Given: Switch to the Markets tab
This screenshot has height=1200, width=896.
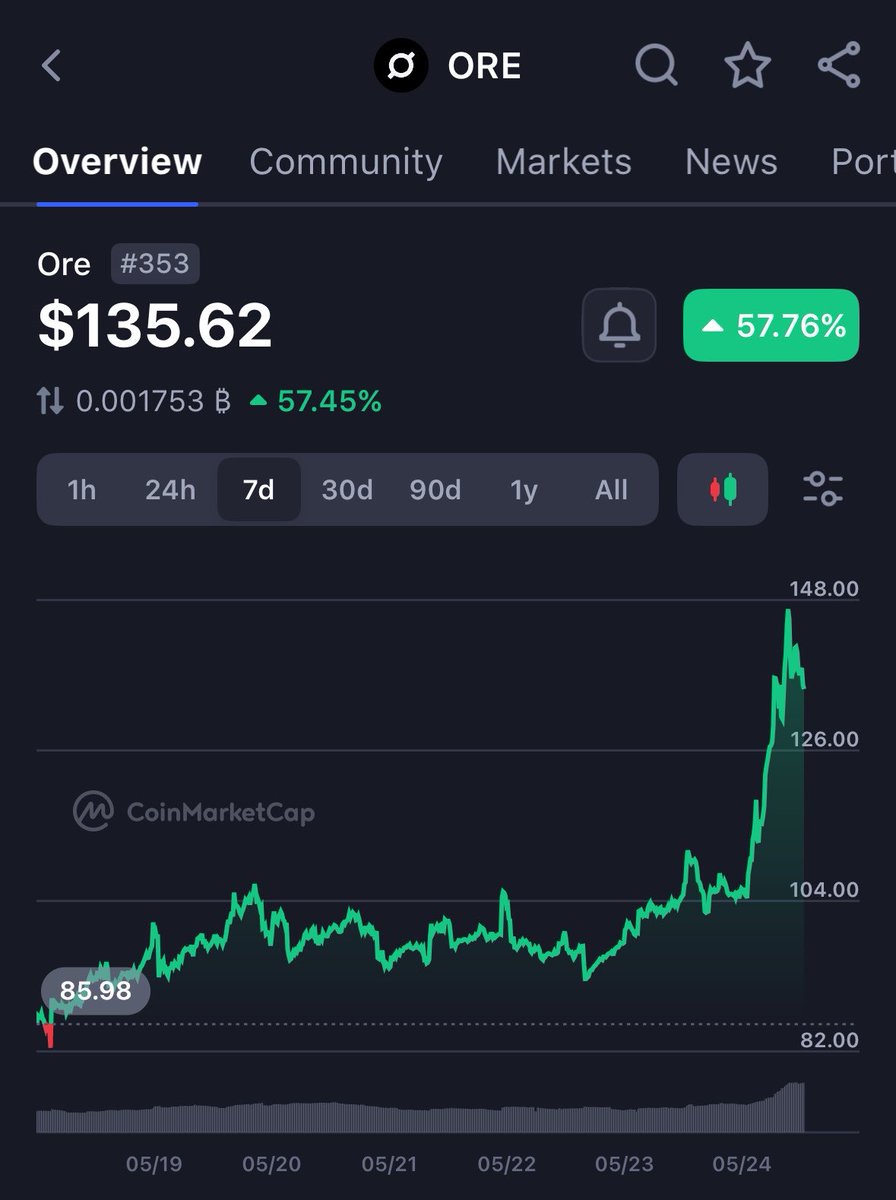Looking at the screenshot, I should pyautogui.click(x=564, y=162).
